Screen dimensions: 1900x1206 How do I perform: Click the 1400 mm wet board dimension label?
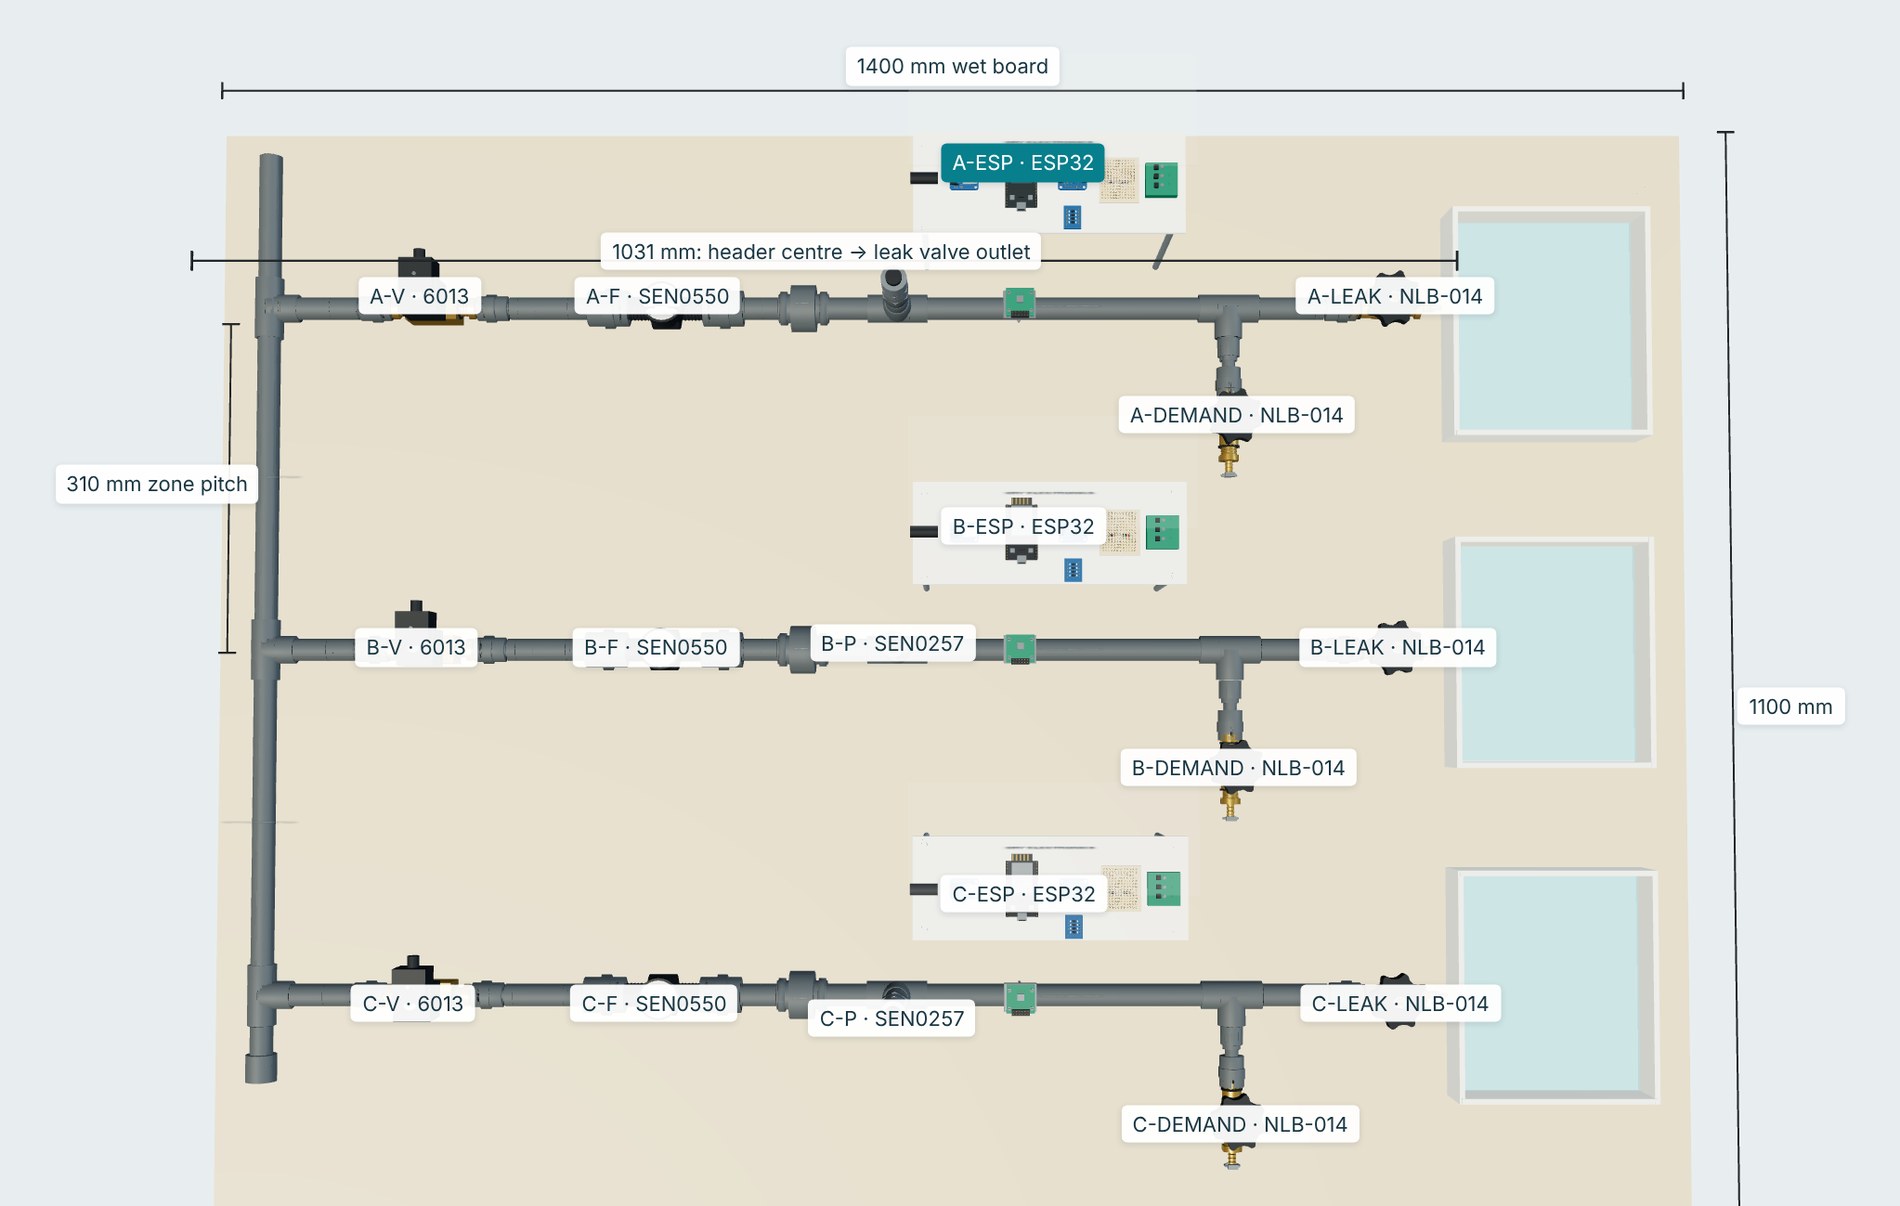[952, 66]
